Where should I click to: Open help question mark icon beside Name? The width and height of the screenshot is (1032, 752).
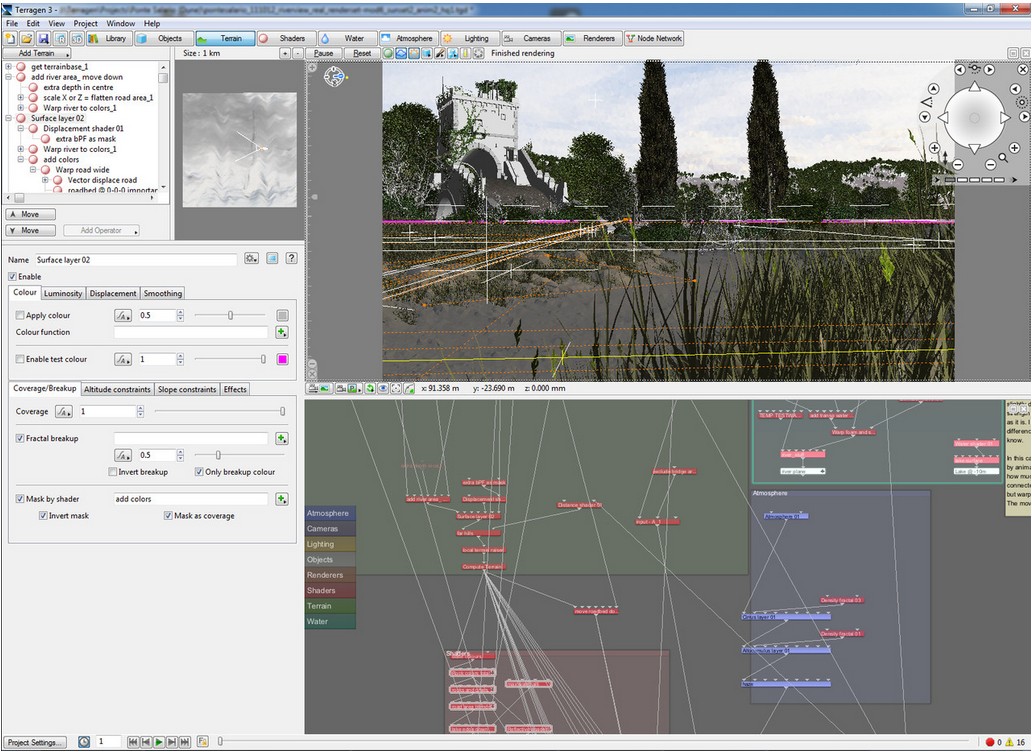[x=292, y=259]
